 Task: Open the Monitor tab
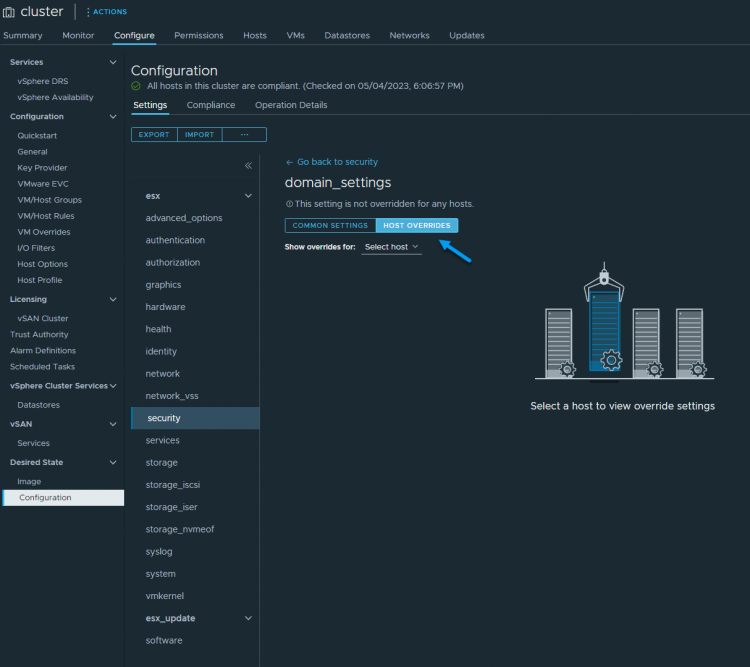click(x=78, y=35)
